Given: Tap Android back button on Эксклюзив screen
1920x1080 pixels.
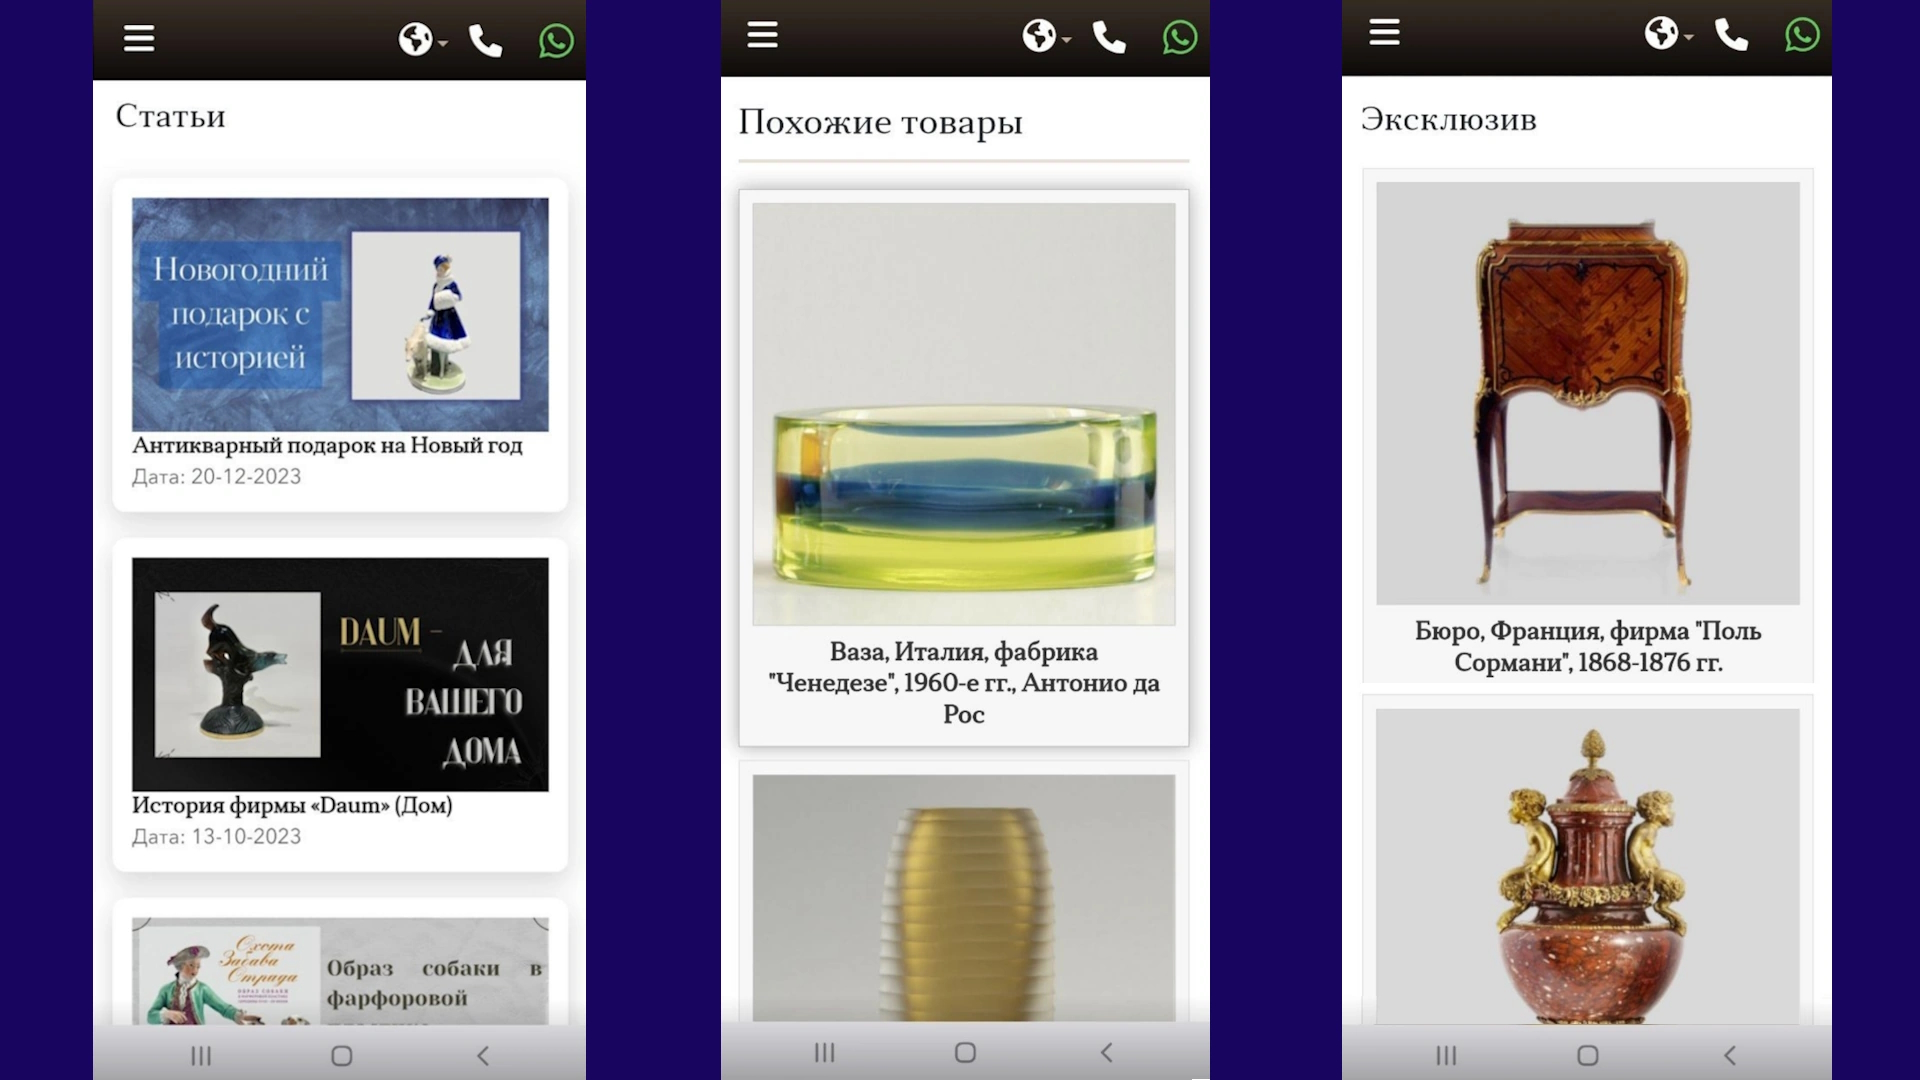Looking at the screenshot, I should coord(1729,1056).
